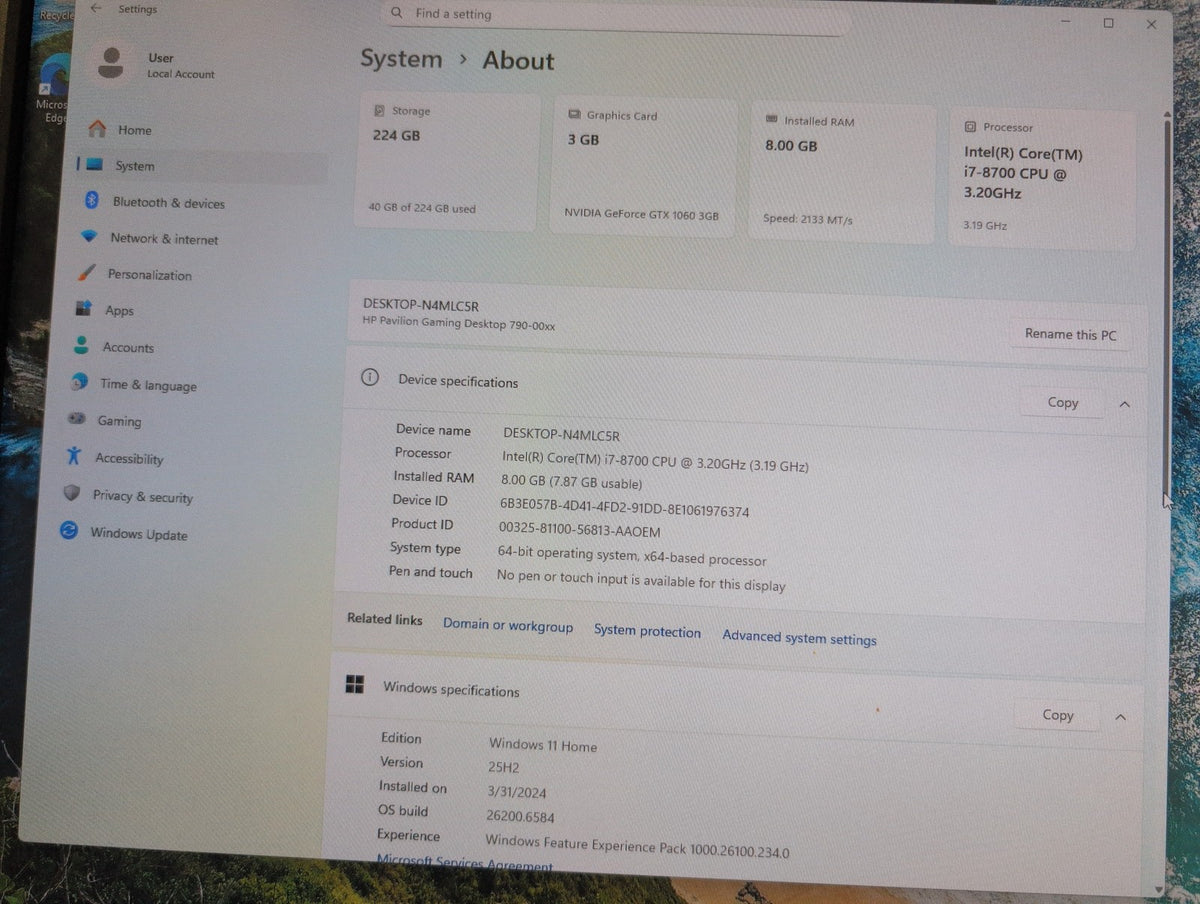Click the Privacy & security shield icon
1200x904 pixels.
point(71,494)
